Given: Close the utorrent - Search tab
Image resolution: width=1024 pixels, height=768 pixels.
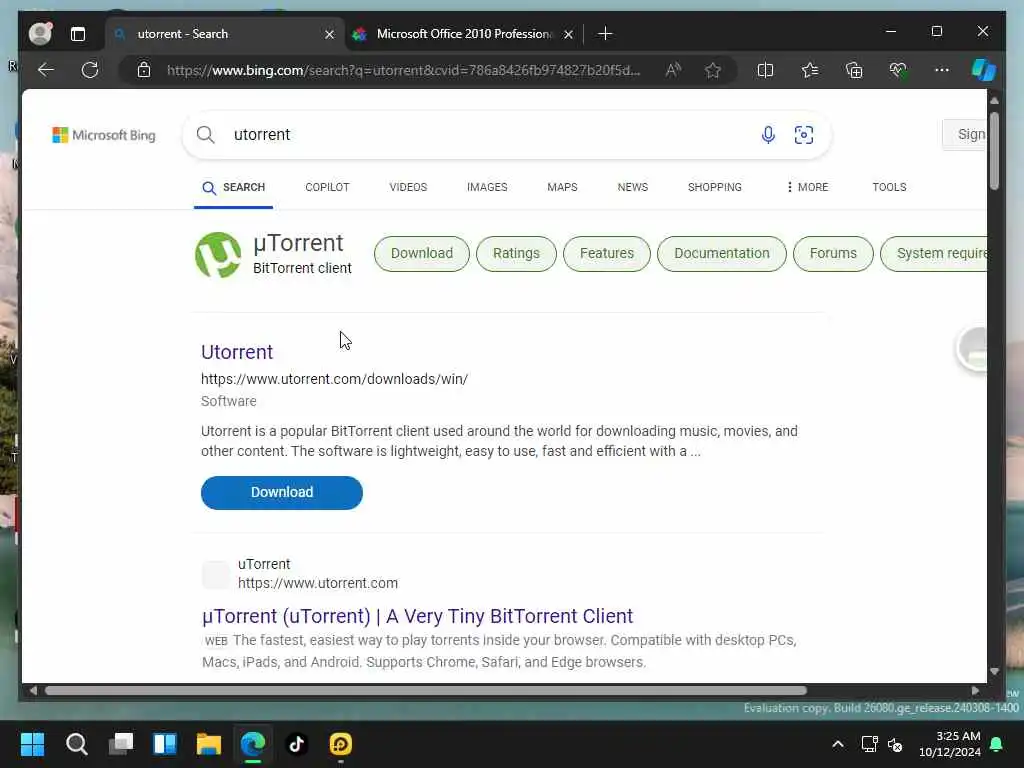Looking at the screenshot, I should (x=330, y=34).
